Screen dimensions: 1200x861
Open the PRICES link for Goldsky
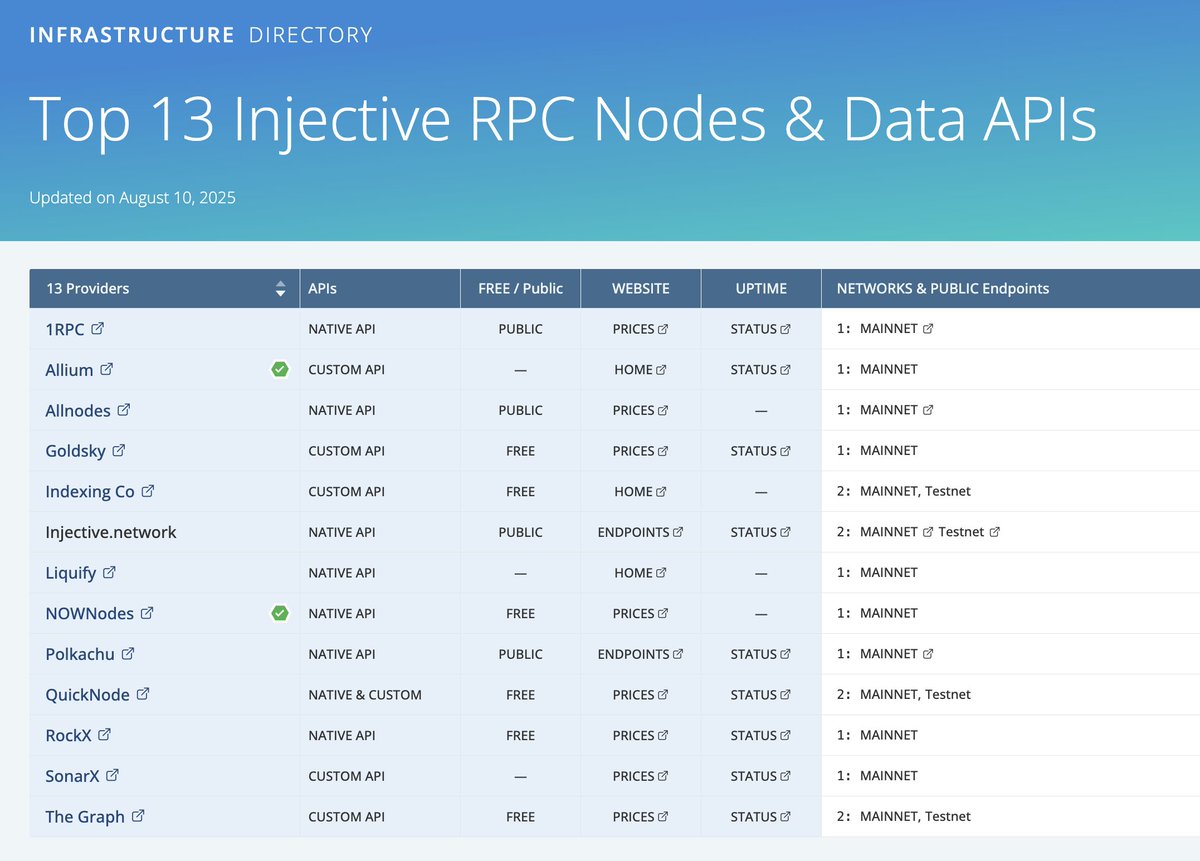(640, 451)
